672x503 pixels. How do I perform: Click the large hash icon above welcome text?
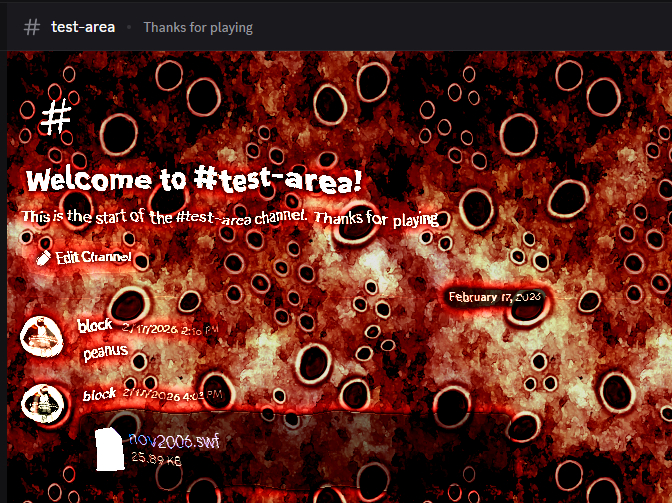point(56,116)
